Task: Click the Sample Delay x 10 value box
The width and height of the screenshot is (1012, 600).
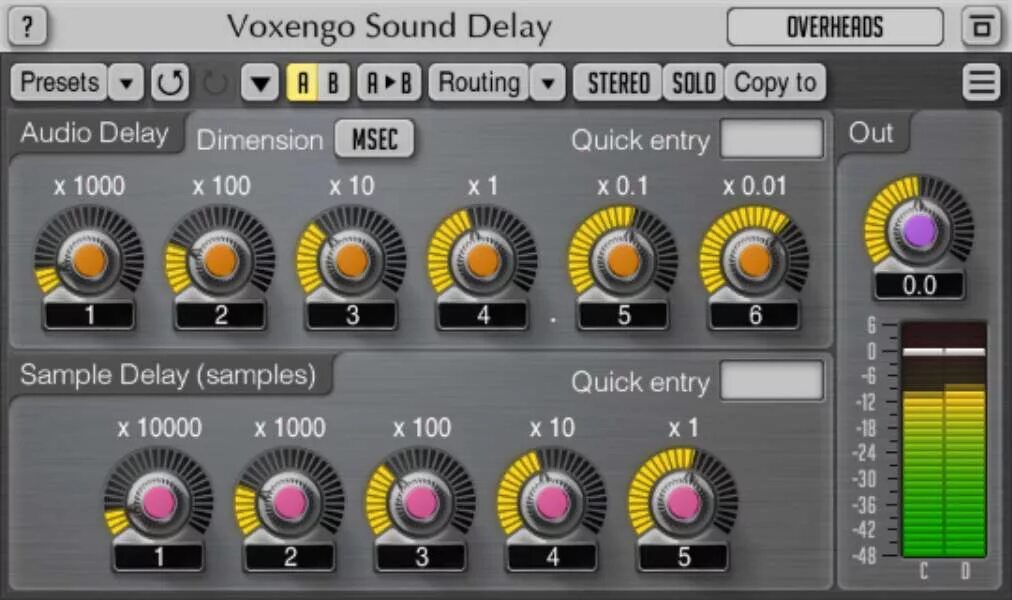Action: (552, 557)
